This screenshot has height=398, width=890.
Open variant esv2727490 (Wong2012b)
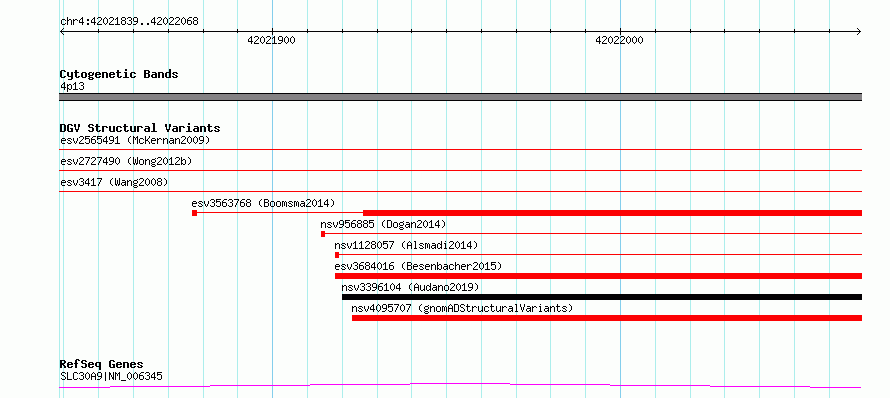click(x=126, y=161)
